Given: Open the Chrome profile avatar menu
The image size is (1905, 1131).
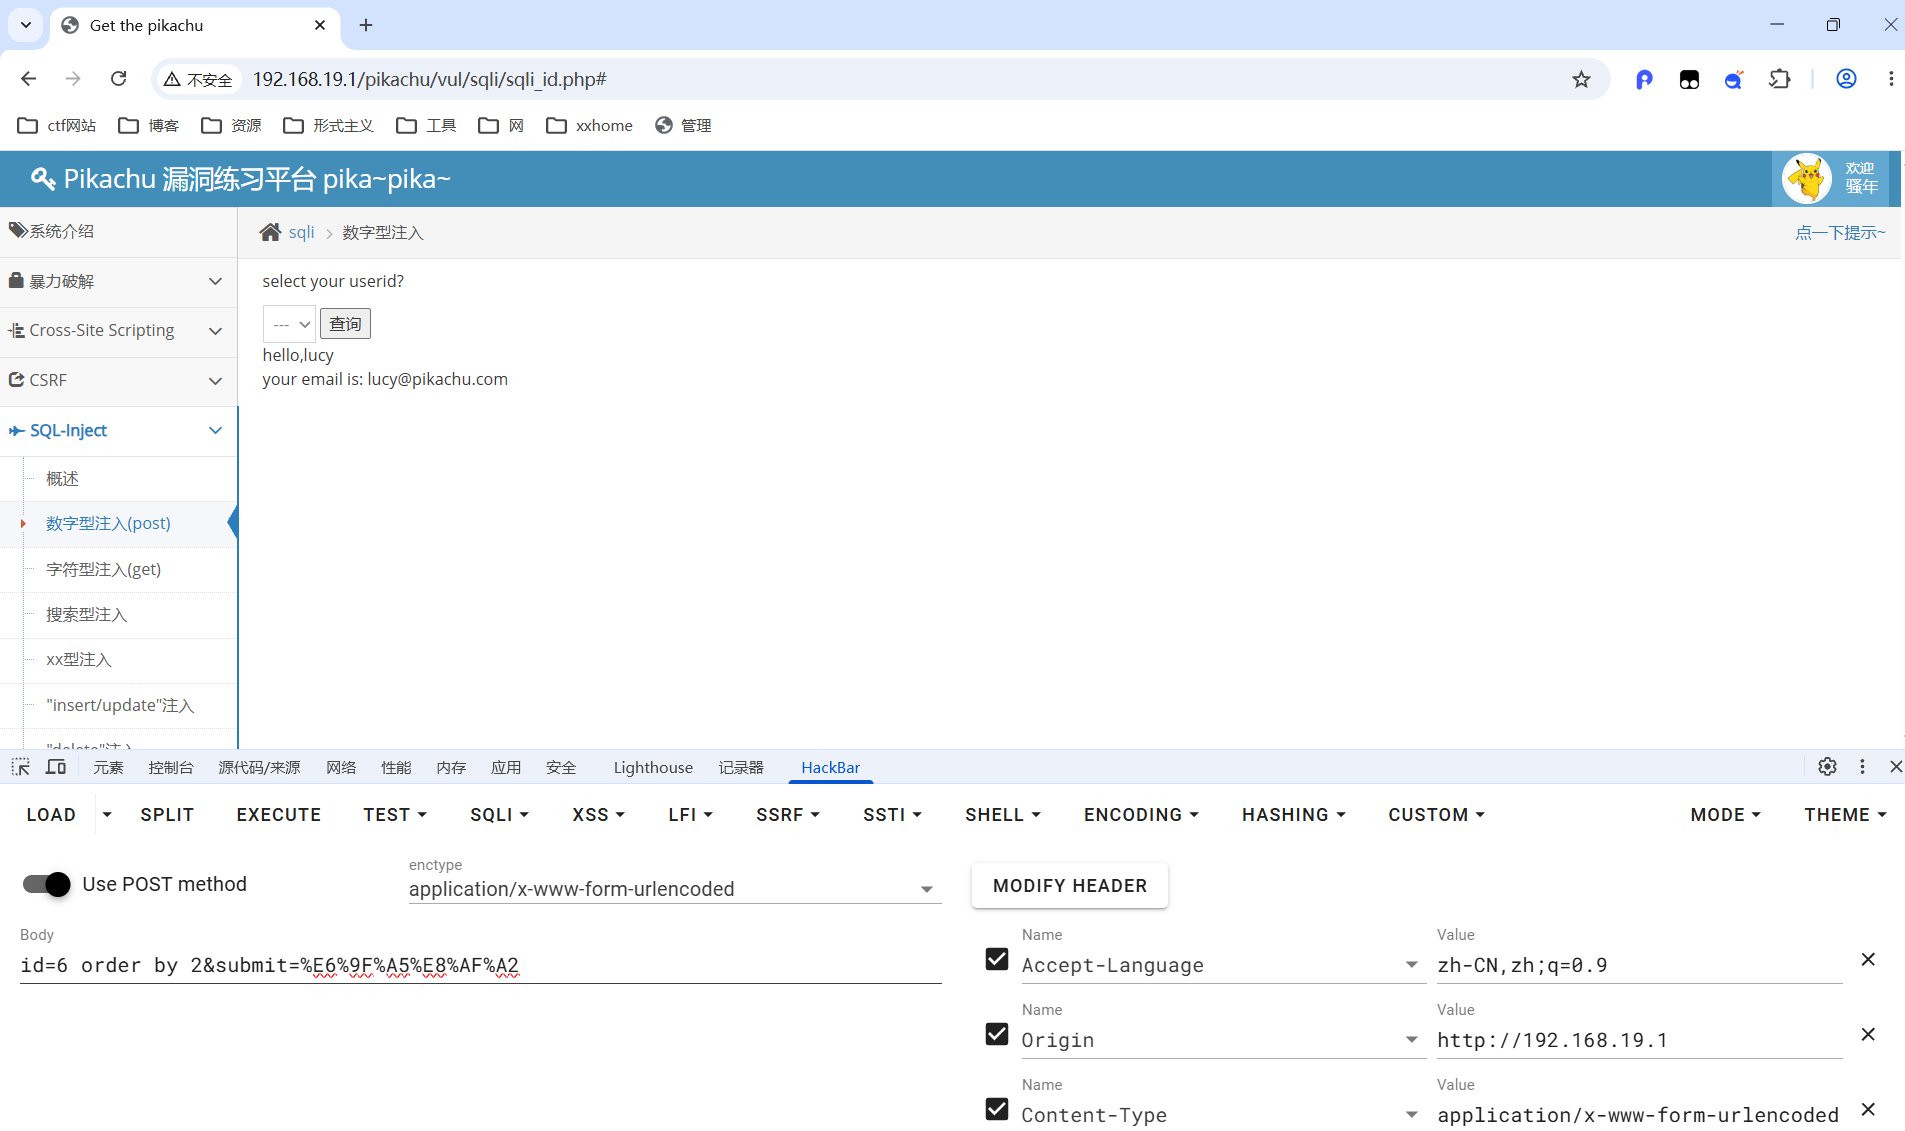Looking at the screenshot, I should click(1846, 79).
